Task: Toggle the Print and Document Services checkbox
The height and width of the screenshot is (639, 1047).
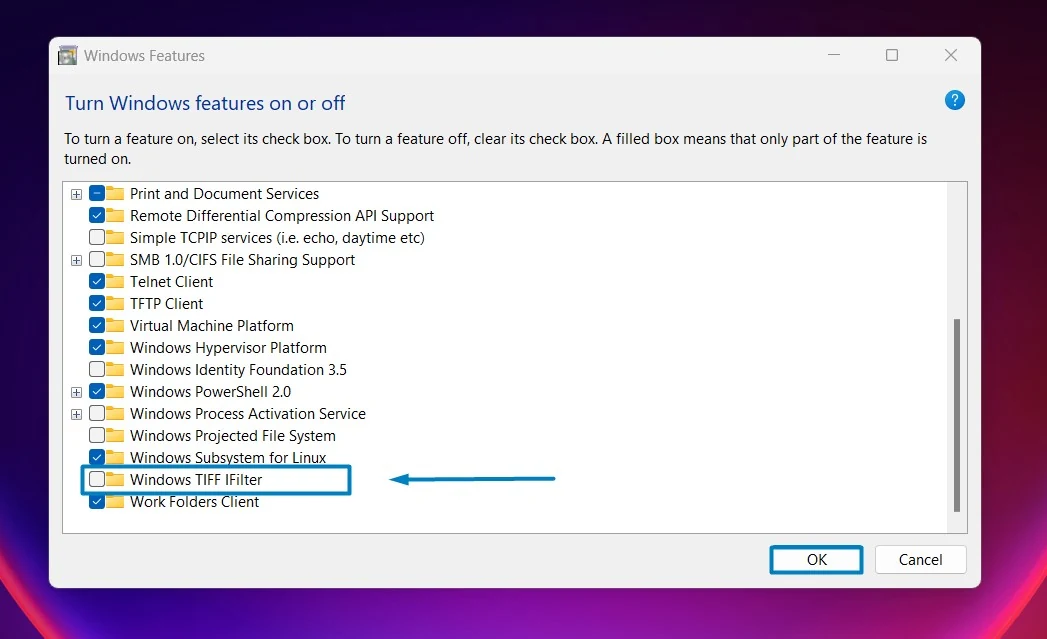Action: pyautogui.click(x=97, y=194)
